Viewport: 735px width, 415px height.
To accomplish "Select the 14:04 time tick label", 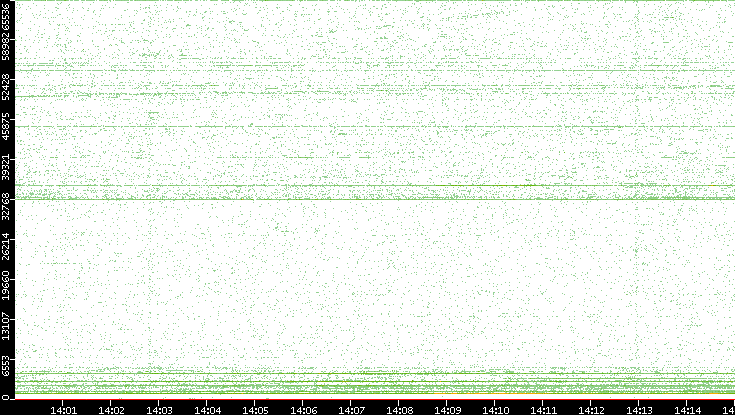I will pos(207,410).
